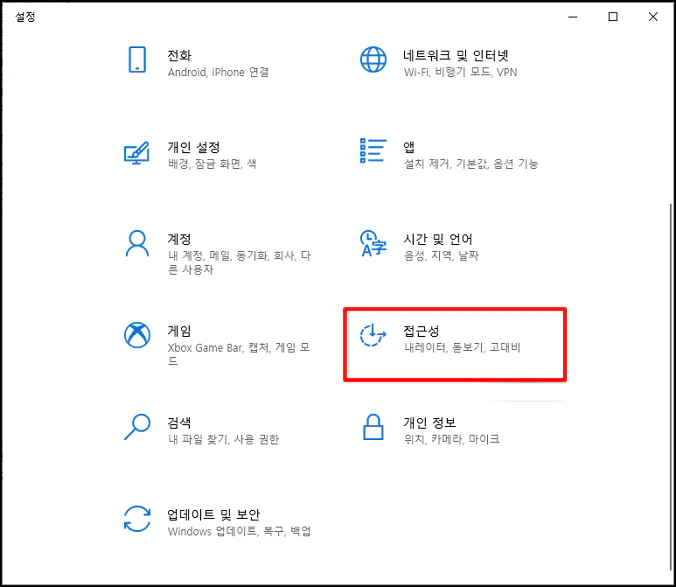Select the 접근성 title text

[421, 331]
